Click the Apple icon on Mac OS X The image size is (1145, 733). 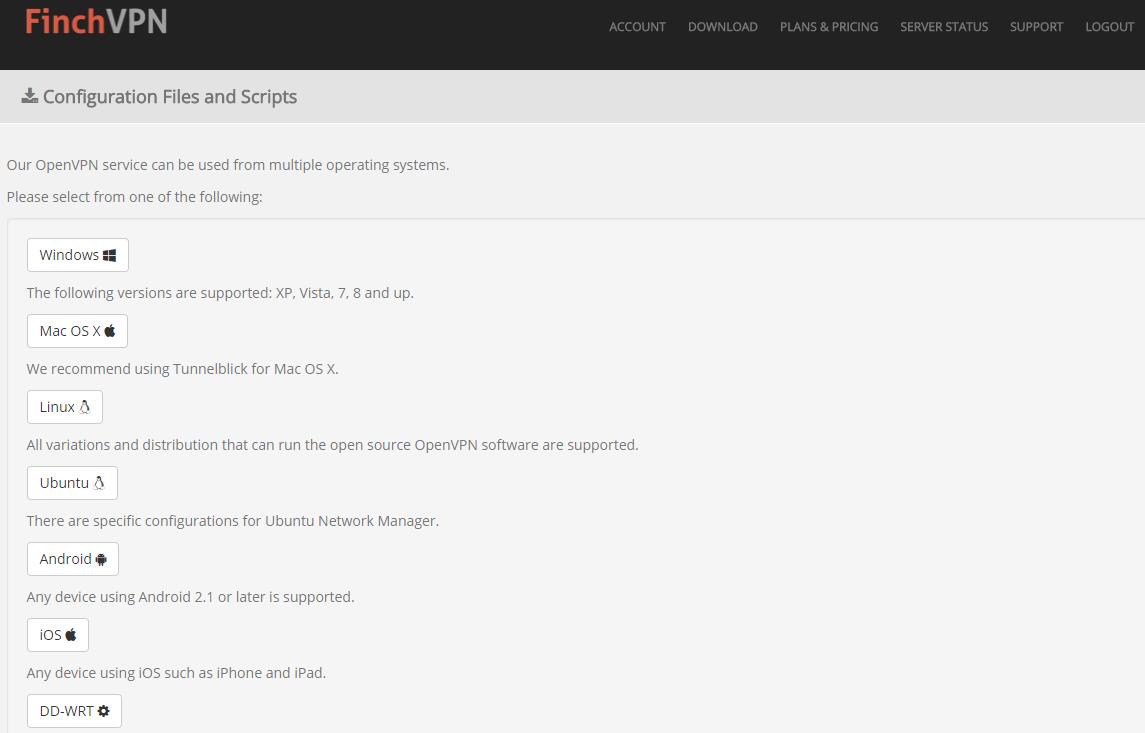[110, 331]
